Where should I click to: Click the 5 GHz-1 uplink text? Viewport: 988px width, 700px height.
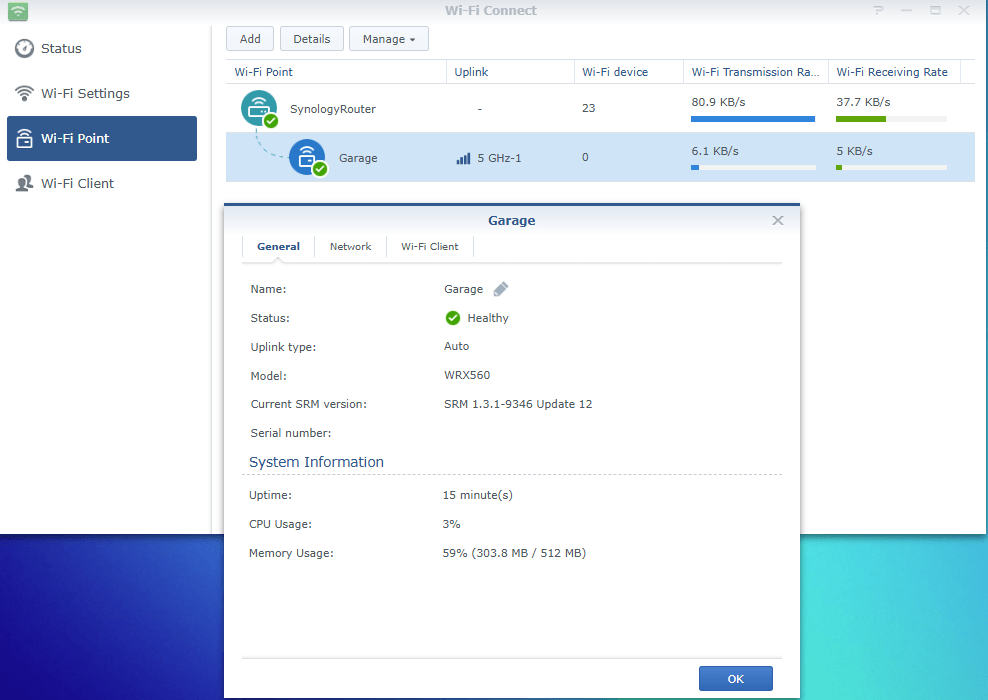499,158
